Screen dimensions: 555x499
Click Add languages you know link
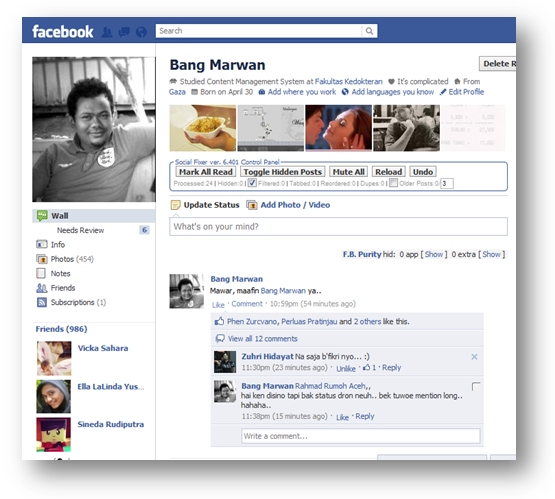tap(393, 92)
